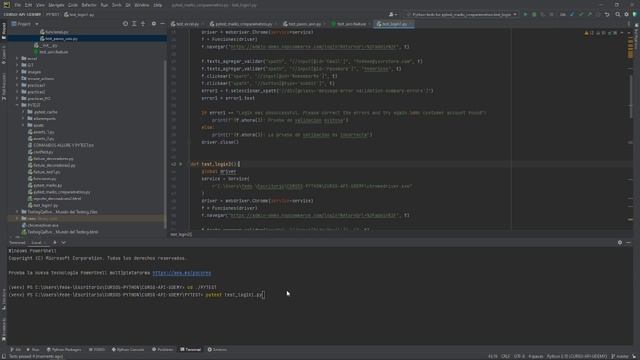Open the File menu

(x=18, y=5)
